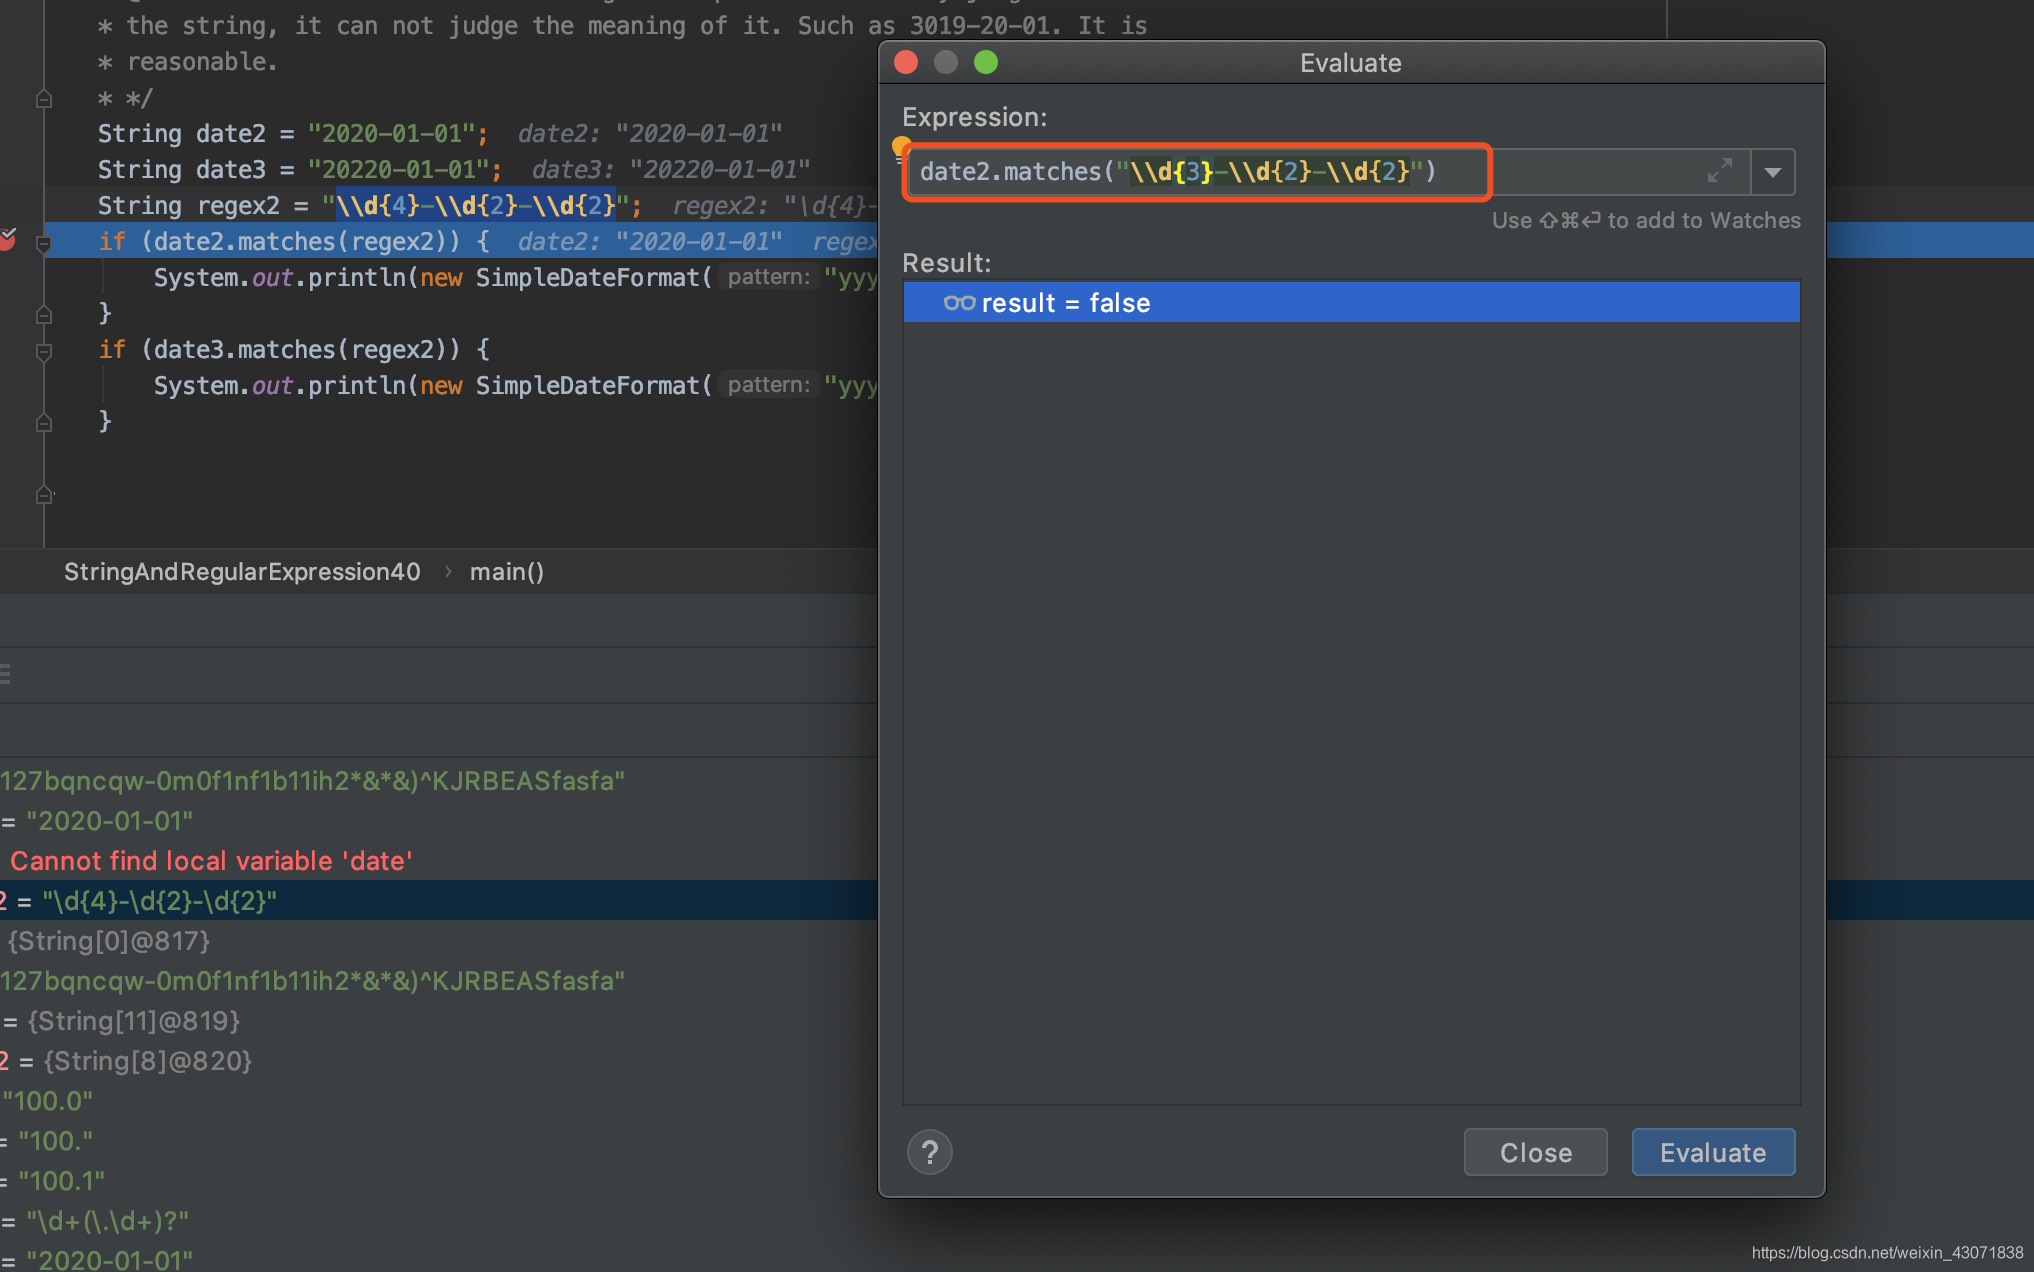Click the StringAndRegularExpression40 breadcrumb
Screen dimensions: 2034x1272
[242, 571]
